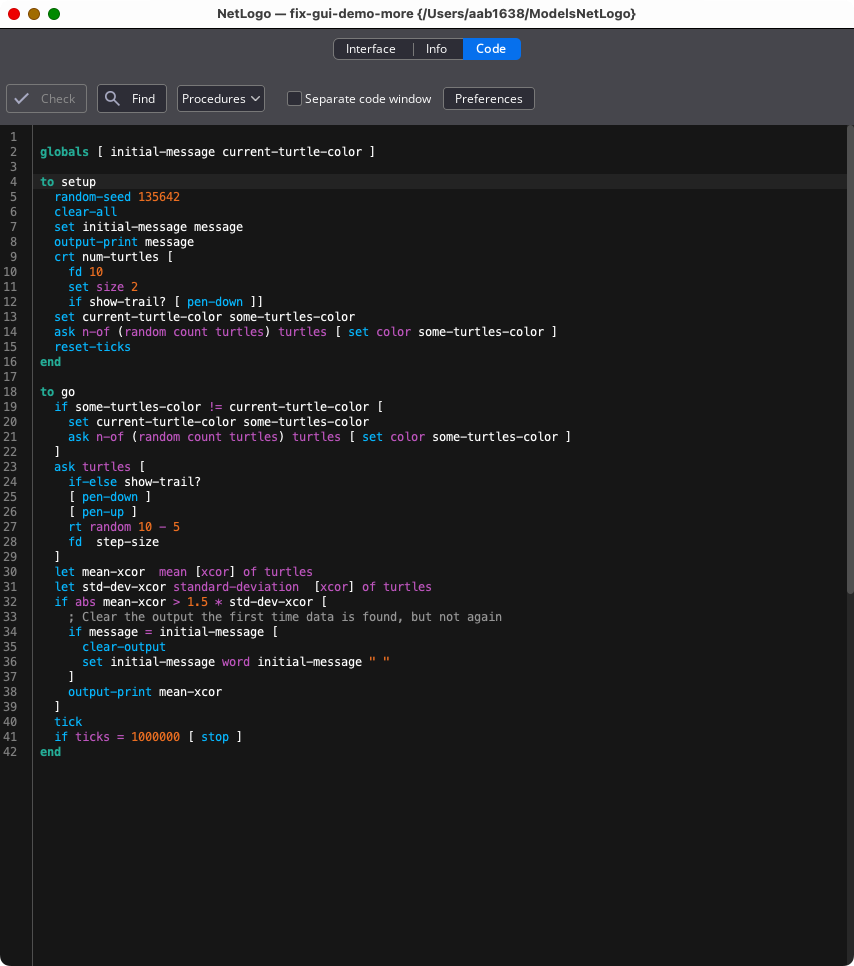The image size is (854, 966).
Task: Minimize the window using yellow button
Action: [34, 14]
